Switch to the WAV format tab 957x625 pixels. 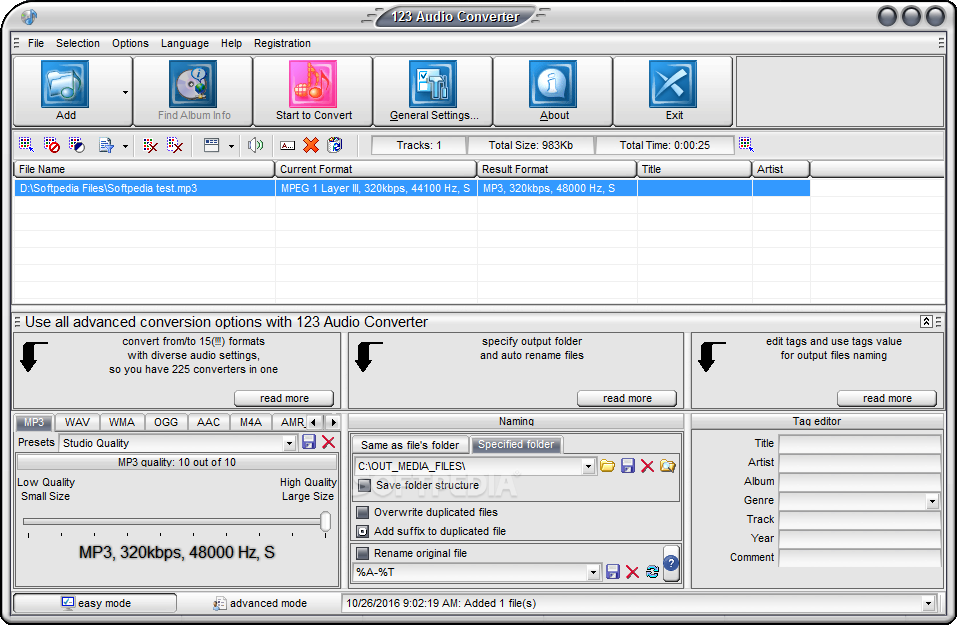[77, 422]
